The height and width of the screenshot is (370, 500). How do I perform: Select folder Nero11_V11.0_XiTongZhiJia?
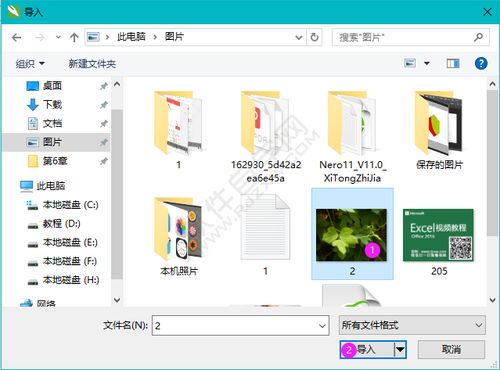352,137
